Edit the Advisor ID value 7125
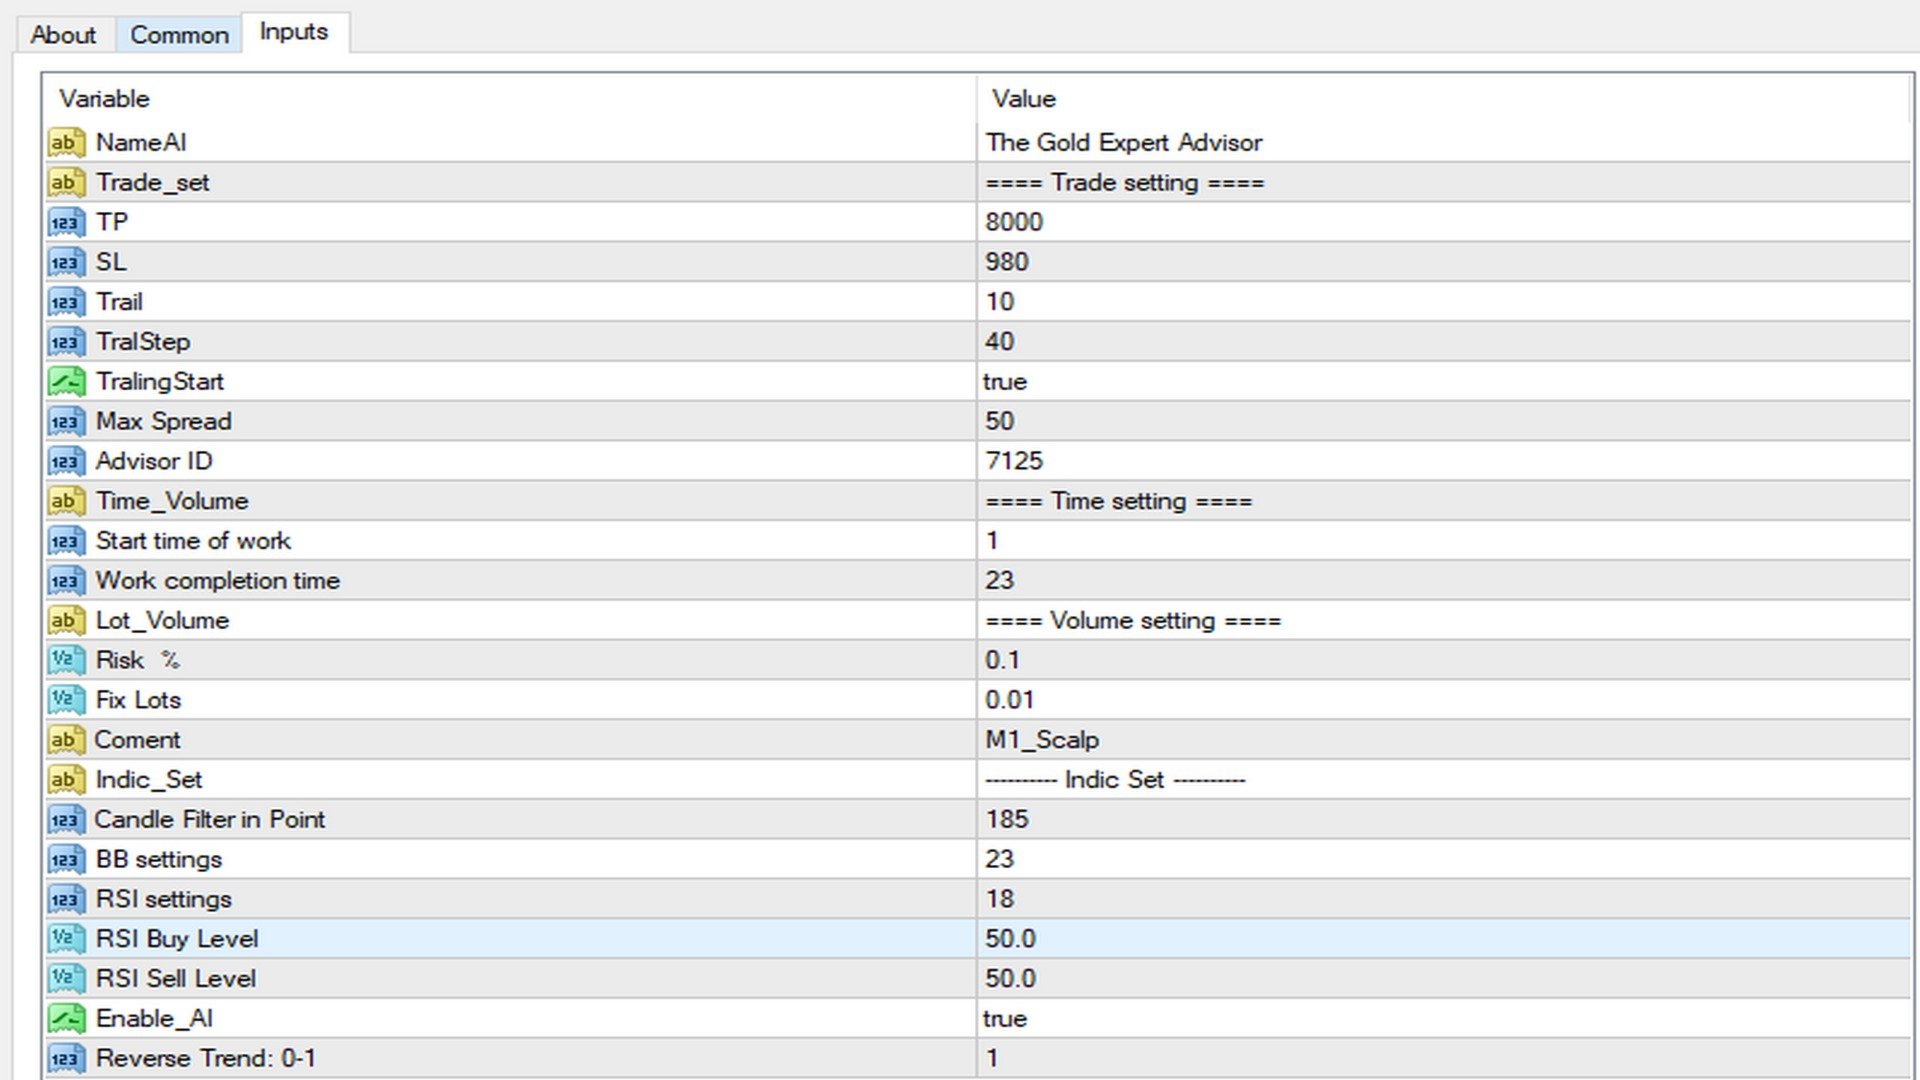The height and width of the screenshot is (1080, 1920). [1013, 461]
